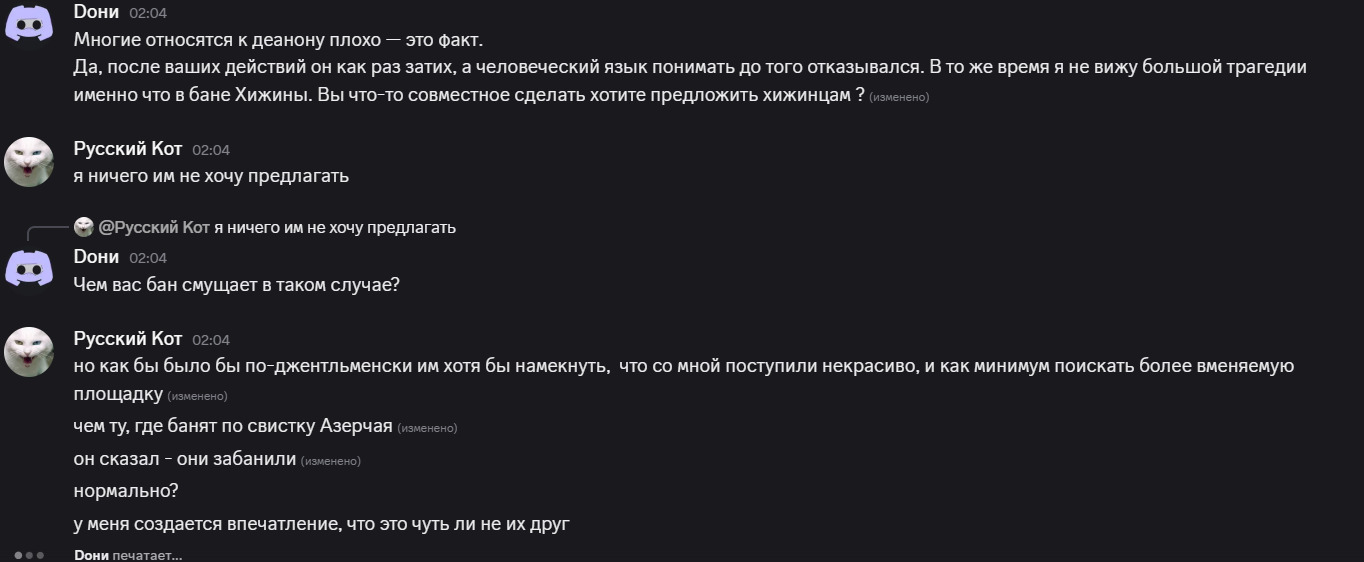Click the message 'Чем вас бан смущает в таком случае?'
Screen dimensions: 1364x562
pos(236,284)
